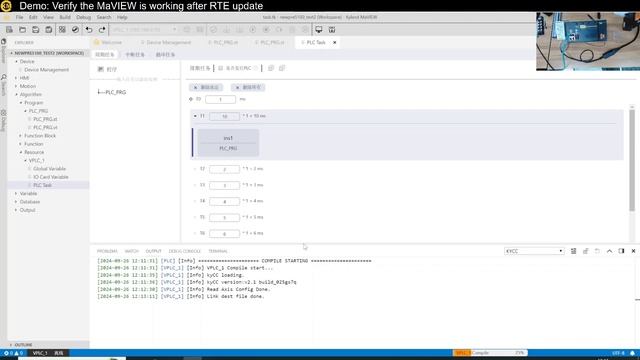Screen dimensions: 640x360
Task: Click first X delete button above T0
Action: pos(206,87)
